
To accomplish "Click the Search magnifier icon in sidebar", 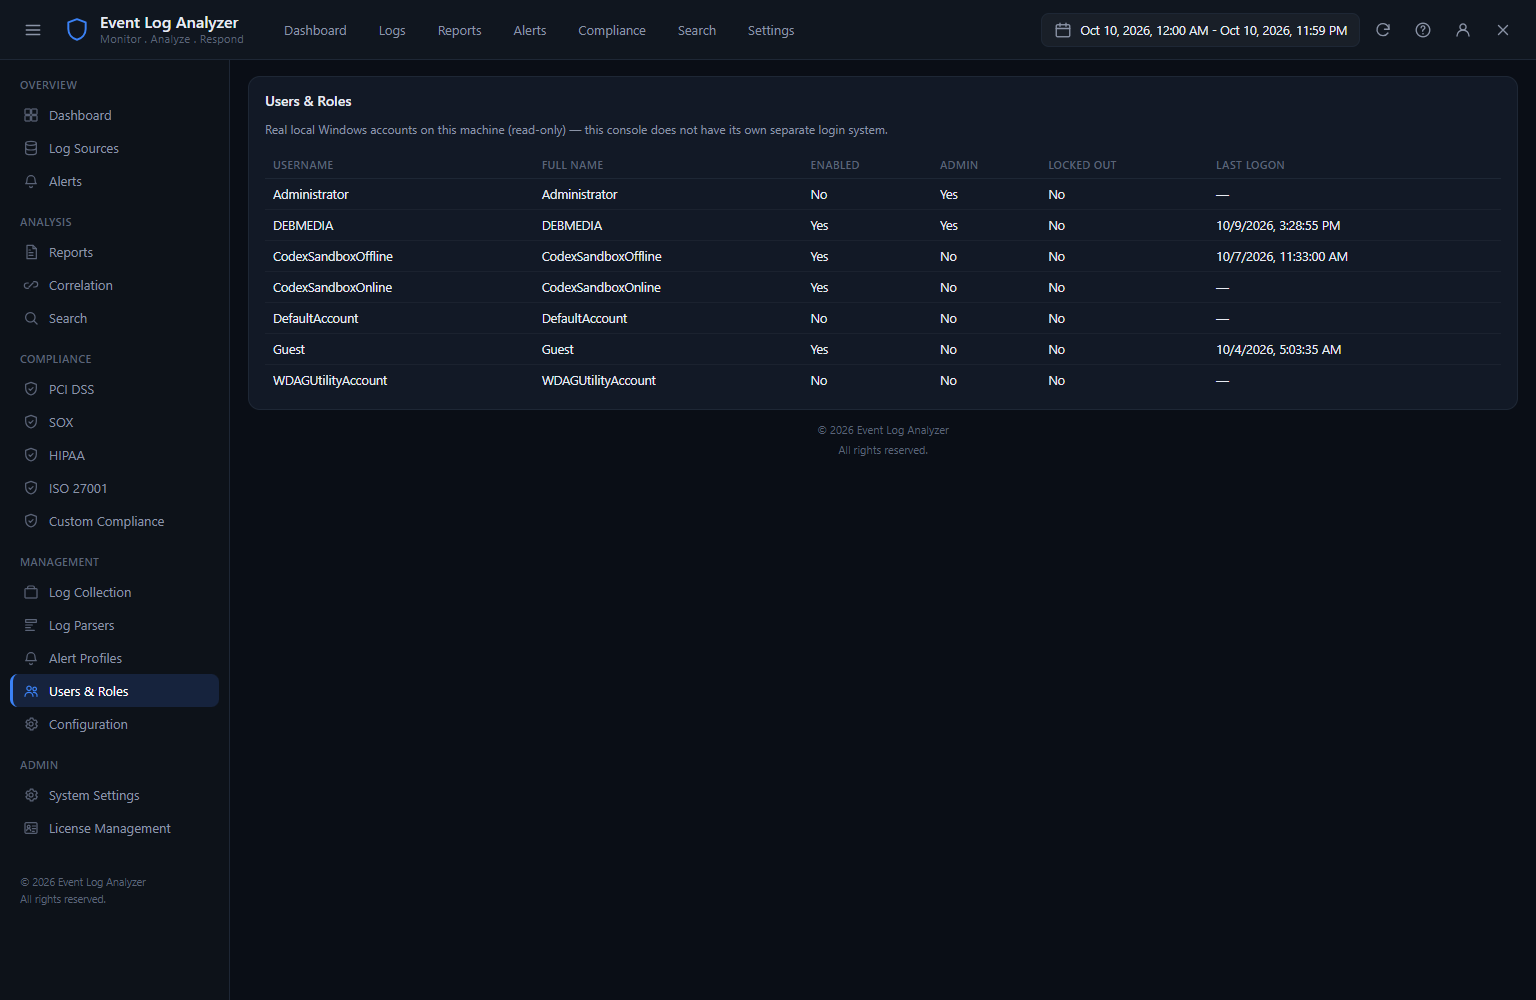I will point(31,318).
